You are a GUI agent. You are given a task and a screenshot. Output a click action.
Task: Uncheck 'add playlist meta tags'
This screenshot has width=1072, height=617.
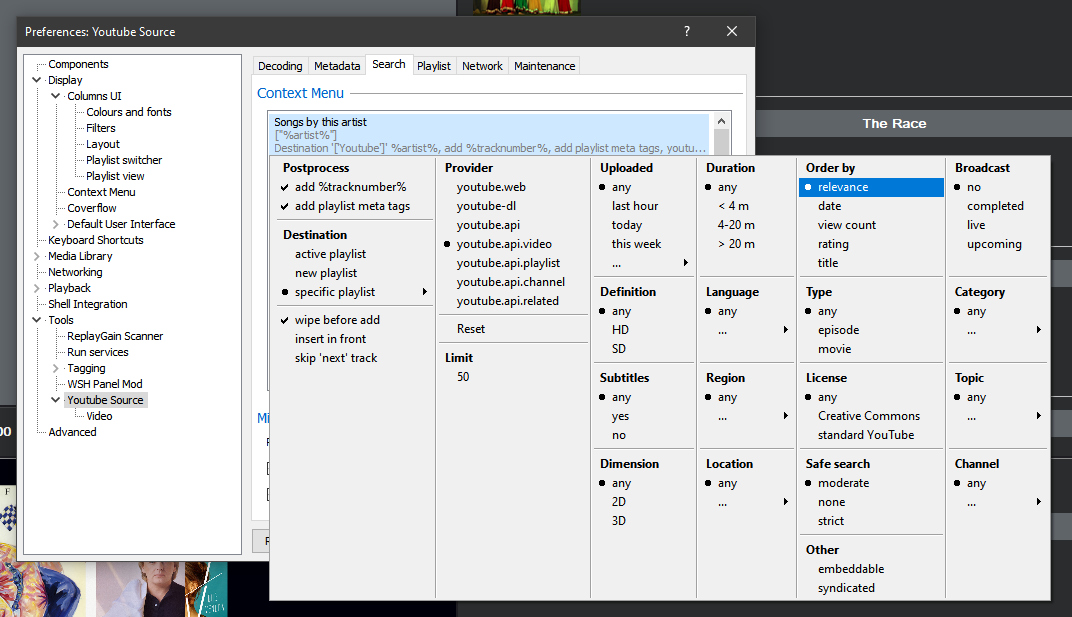352,206
